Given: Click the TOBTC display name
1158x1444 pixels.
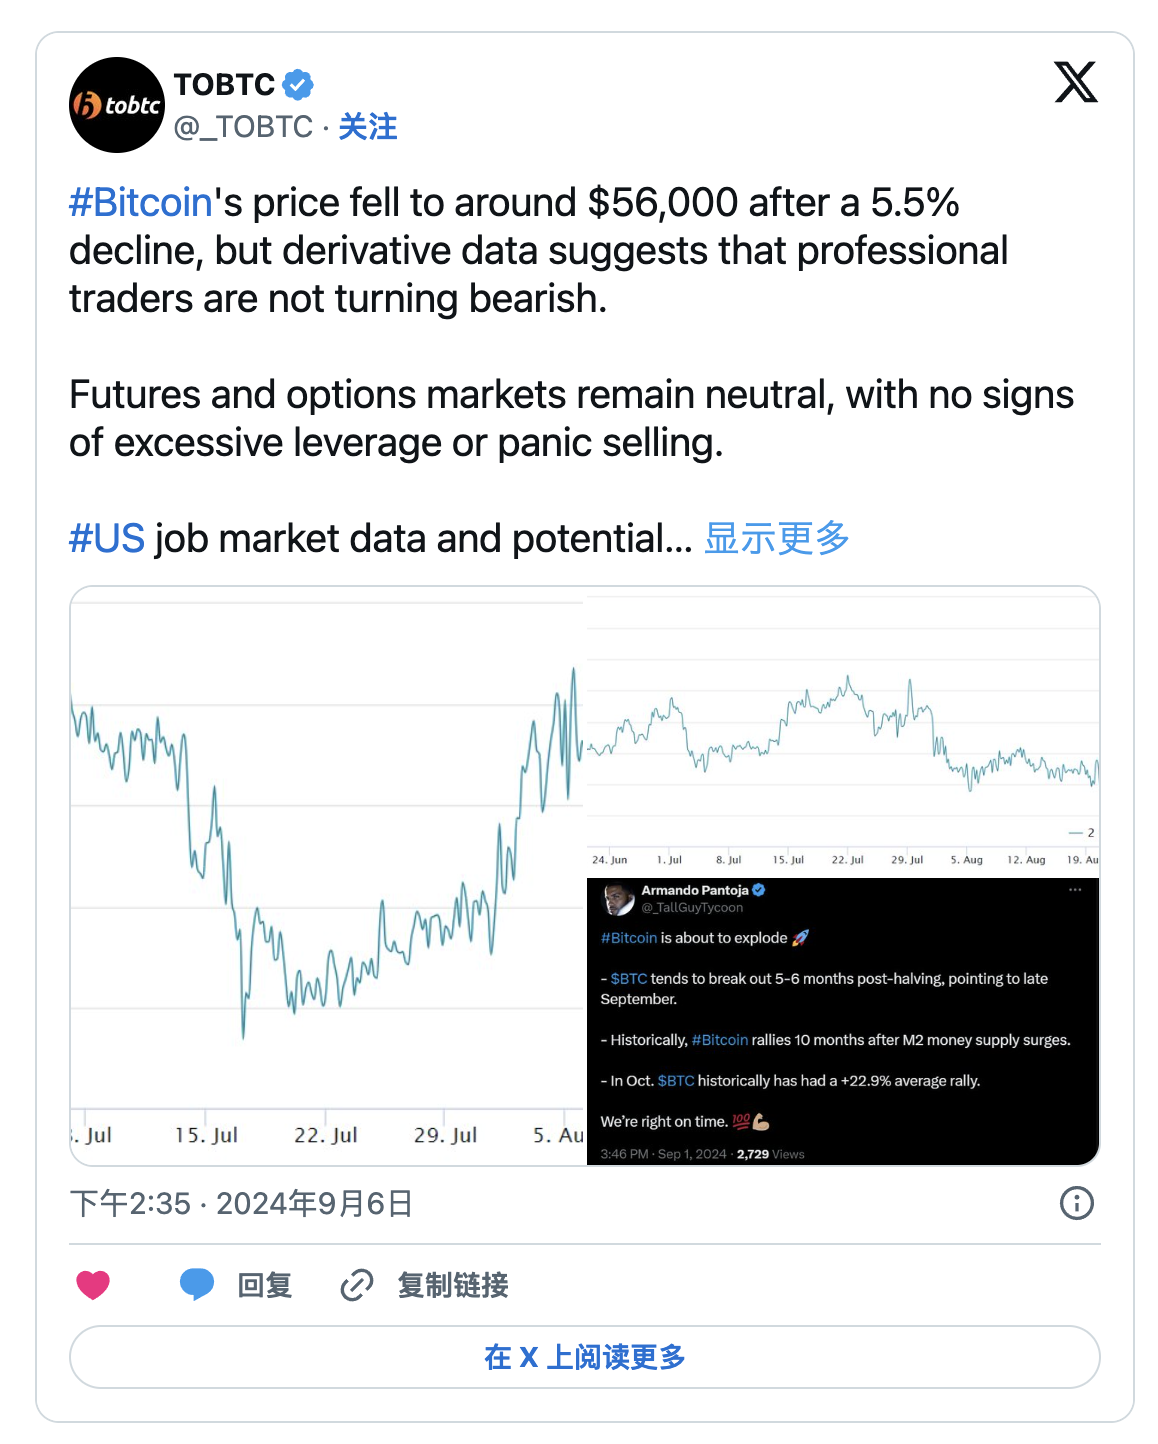Looking at the screenshot, I should click(x=224, y=85).
